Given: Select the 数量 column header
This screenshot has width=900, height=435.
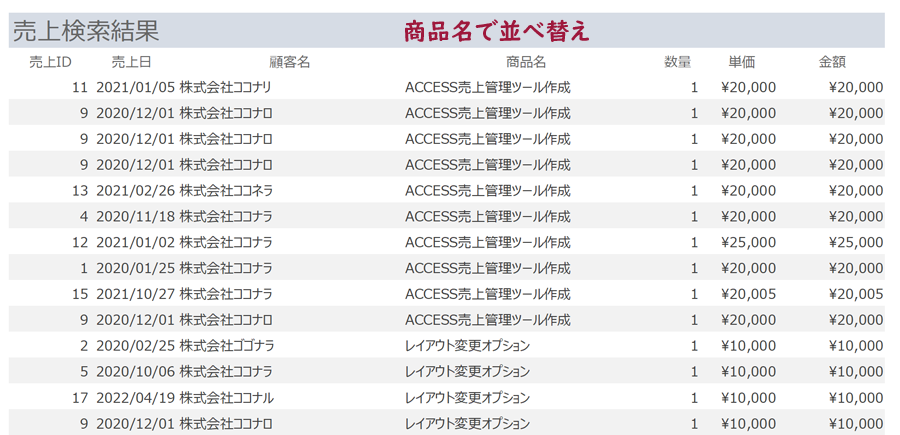Looking at the screenshot, I should [x=678, y=62].
